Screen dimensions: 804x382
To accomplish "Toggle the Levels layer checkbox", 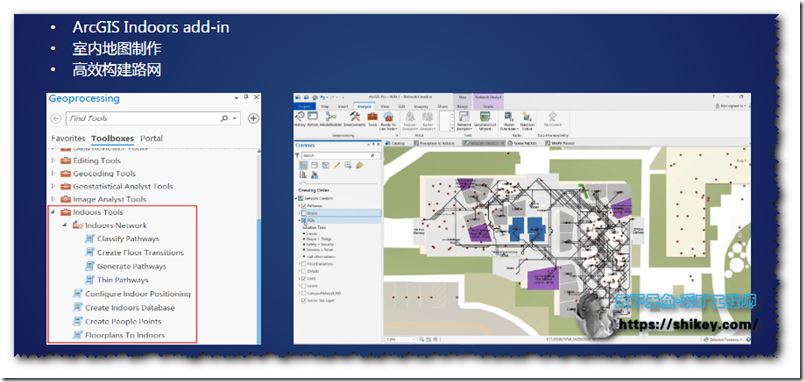I will (304, 286).
